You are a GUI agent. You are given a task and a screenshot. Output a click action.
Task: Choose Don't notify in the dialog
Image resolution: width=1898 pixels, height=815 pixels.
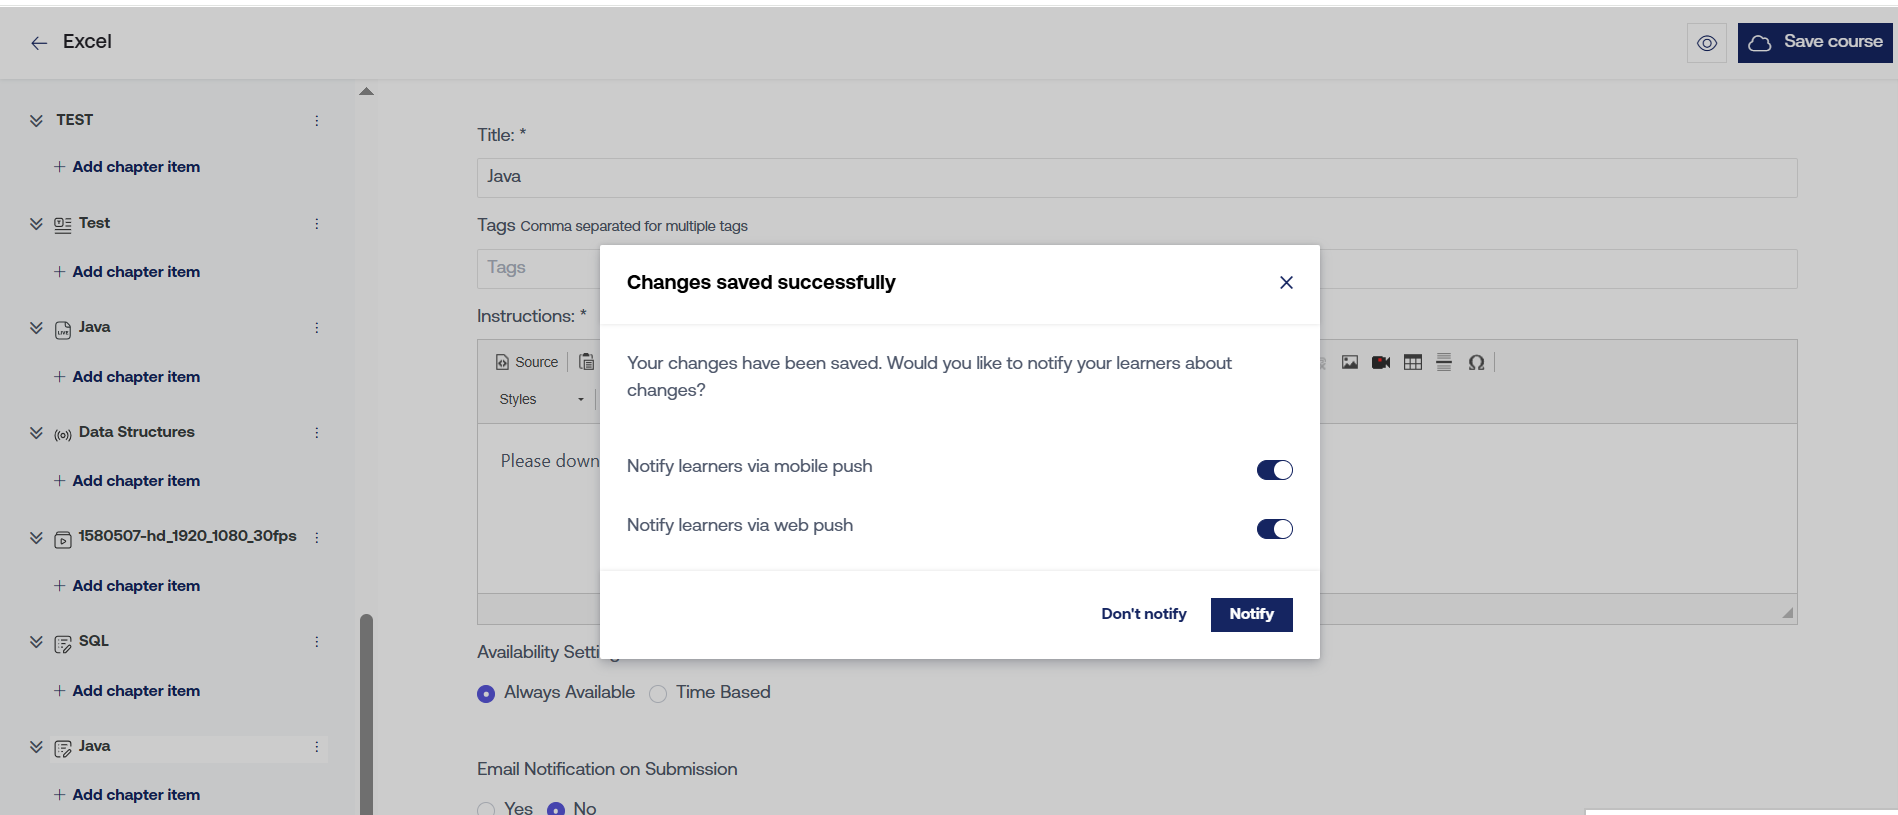pyautogui.click(x=1143, y=614)
